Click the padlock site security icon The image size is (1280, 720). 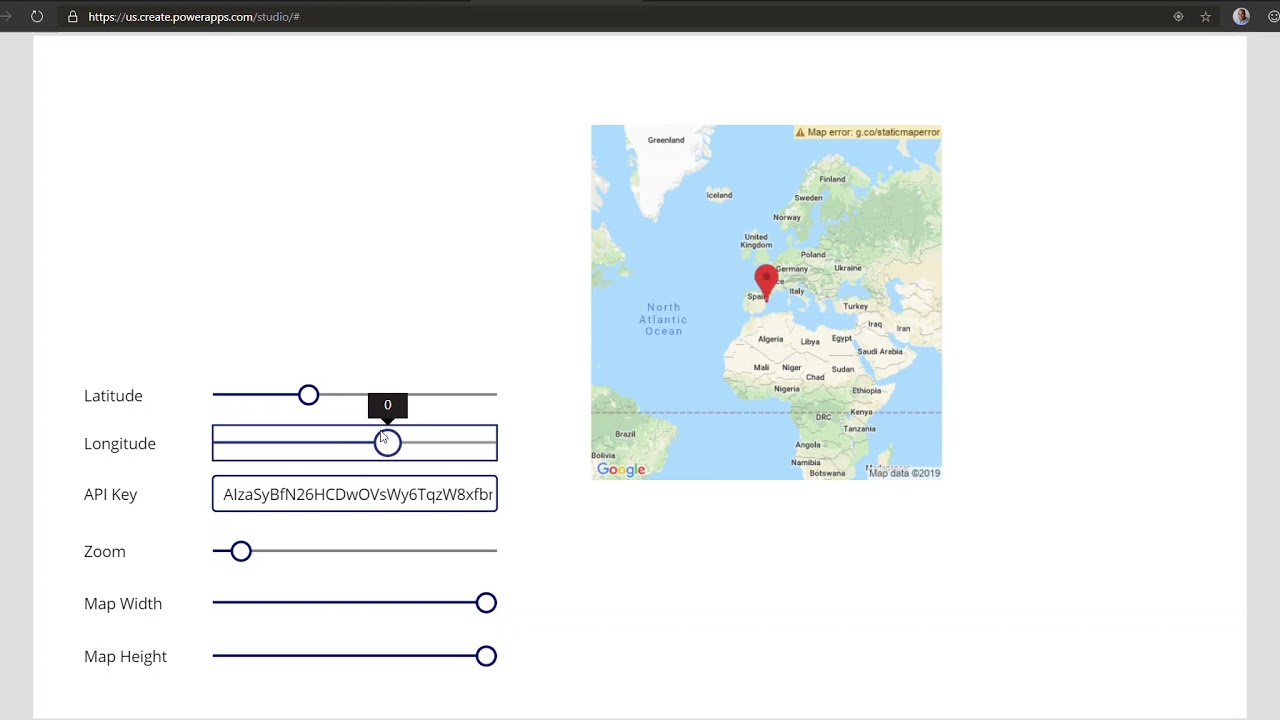pos(72,16)
